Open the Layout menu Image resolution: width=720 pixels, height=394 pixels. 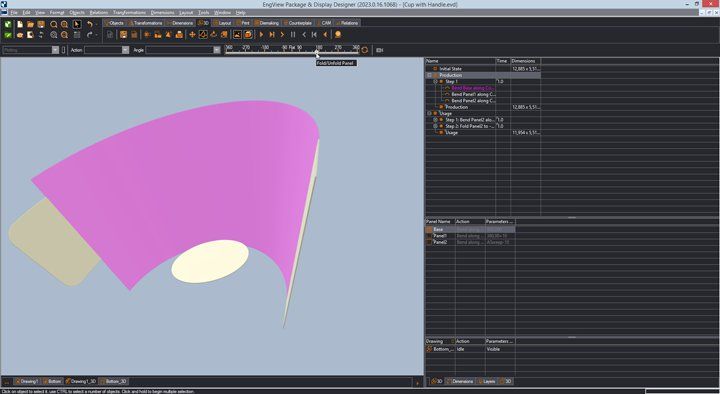point(186,12)
